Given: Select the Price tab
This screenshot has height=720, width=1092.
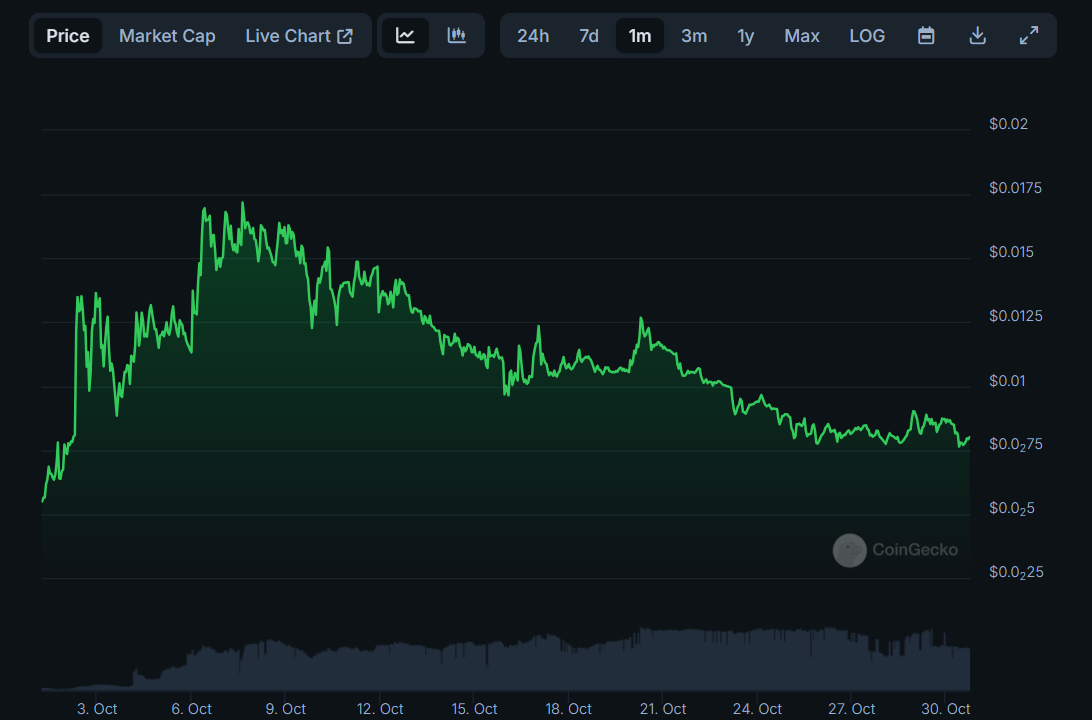Looking at the screenshot, I should point(68,36).
